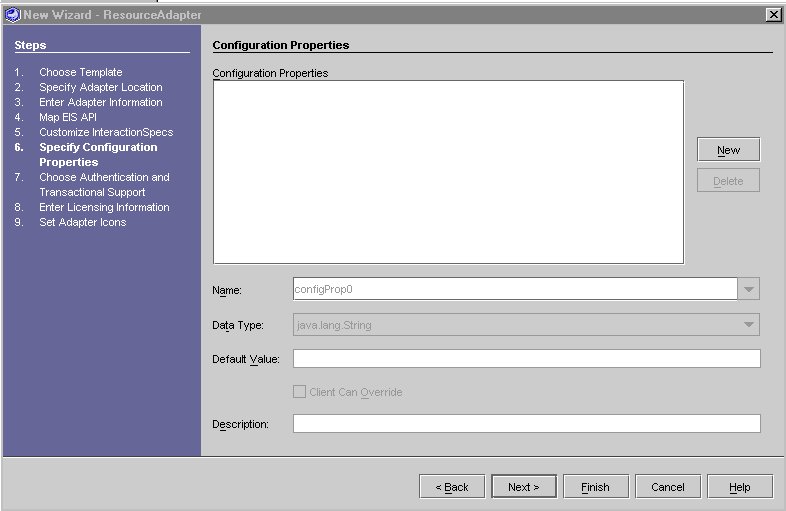
Task: Click inside the Configuration Properties list
Action: [x=449, y=172]
